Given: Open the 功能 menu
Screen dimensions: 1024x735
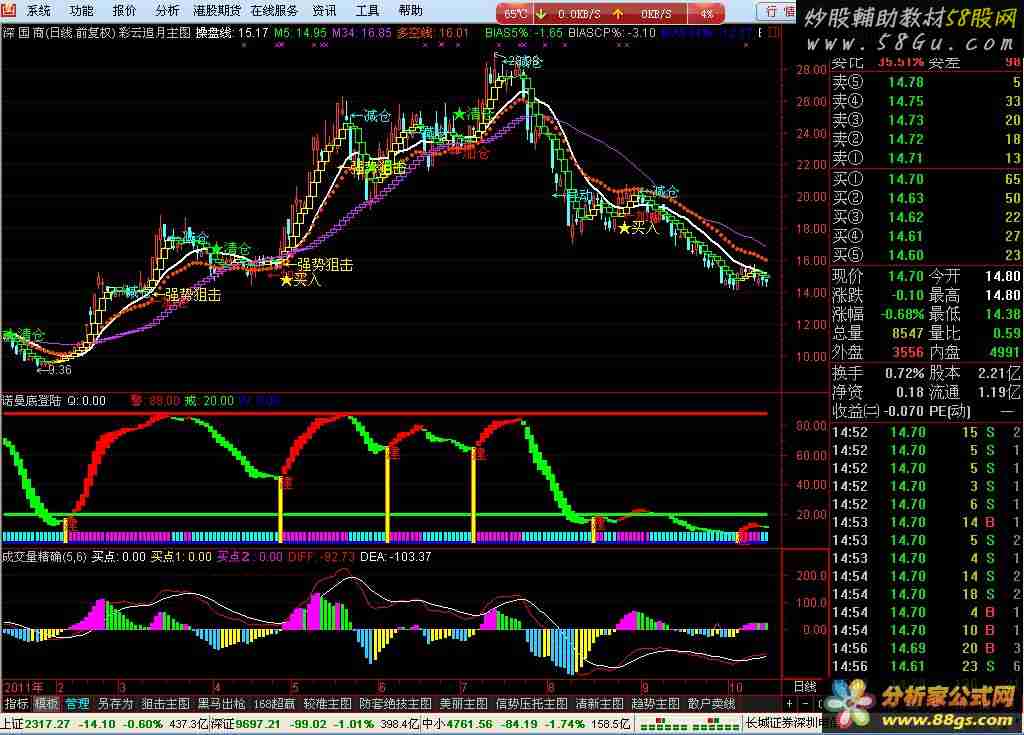Looking at the screenshot, I should (82, 10).
